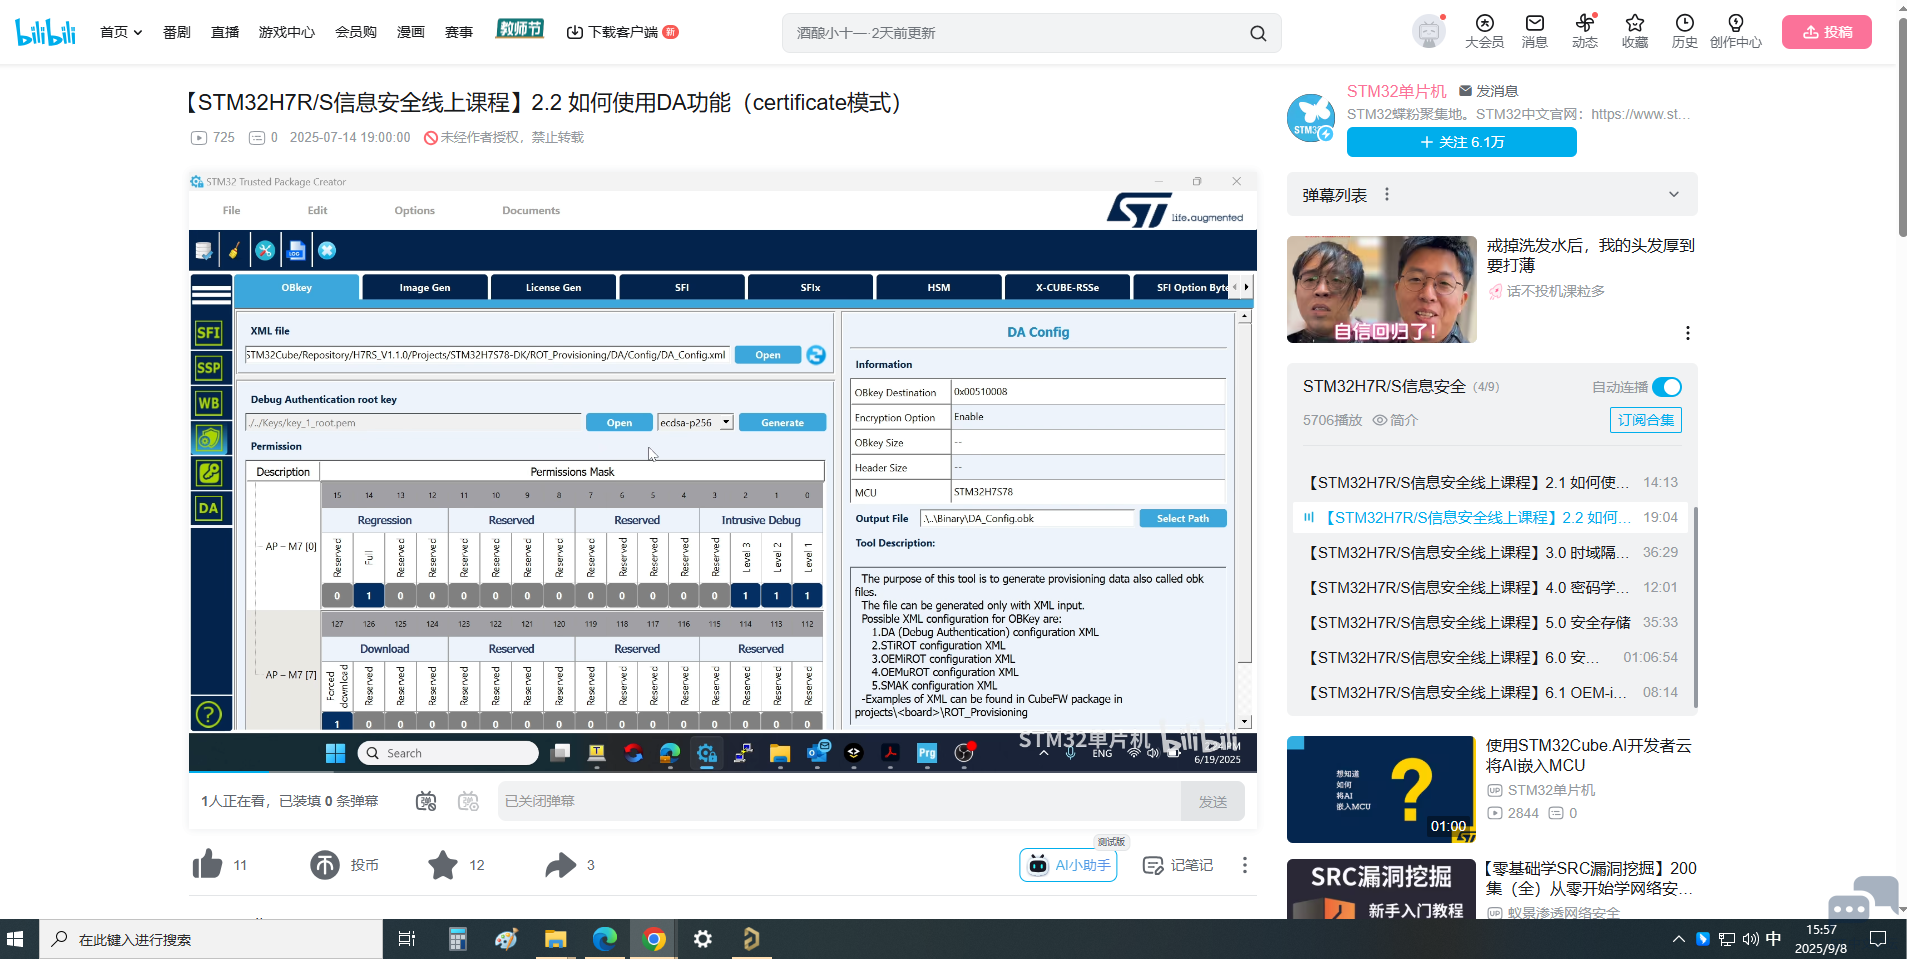1907x959 pixels.
Task: Open the 游戏中心 navigation item
Action: pyautogui.click(x=287, y=32)
